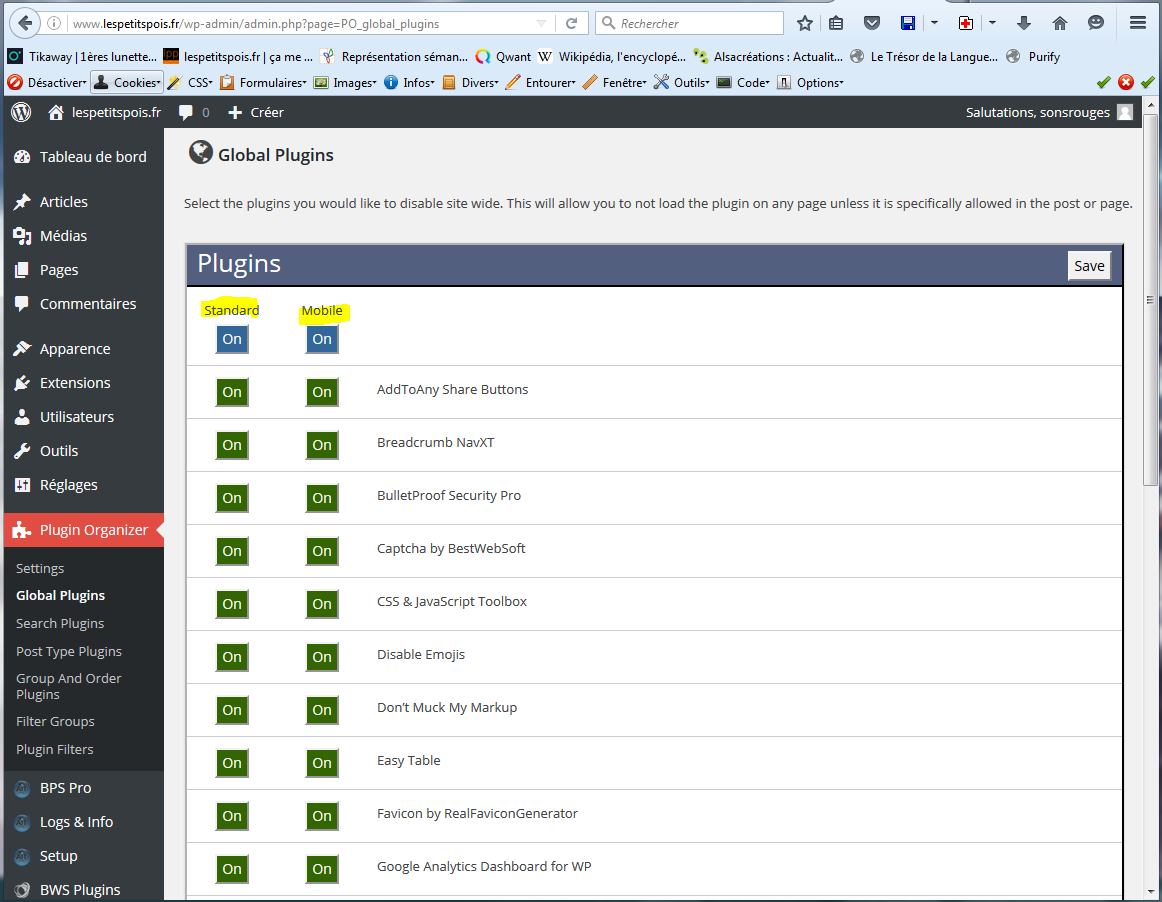Click the downloads arrow icon
Image resolution: width=1162 pixels, height=902 pixels.
click(1023, 23)
